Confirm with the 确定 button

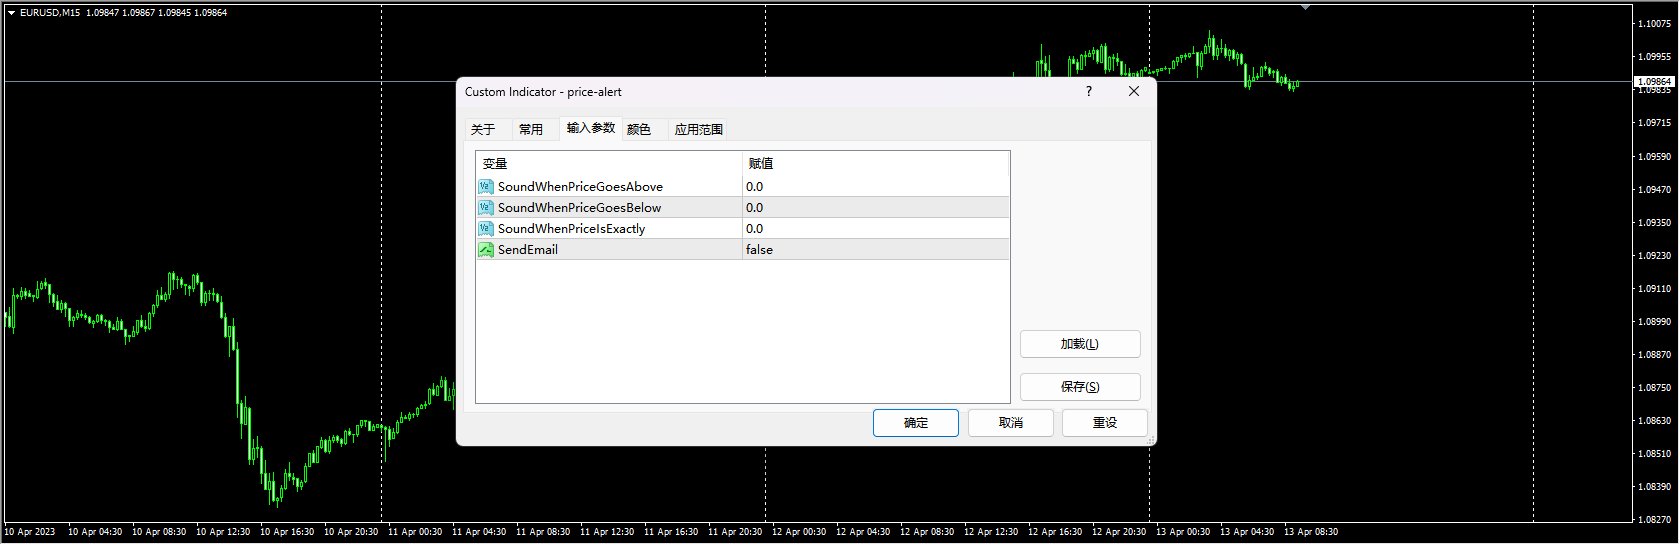point(915,423)
